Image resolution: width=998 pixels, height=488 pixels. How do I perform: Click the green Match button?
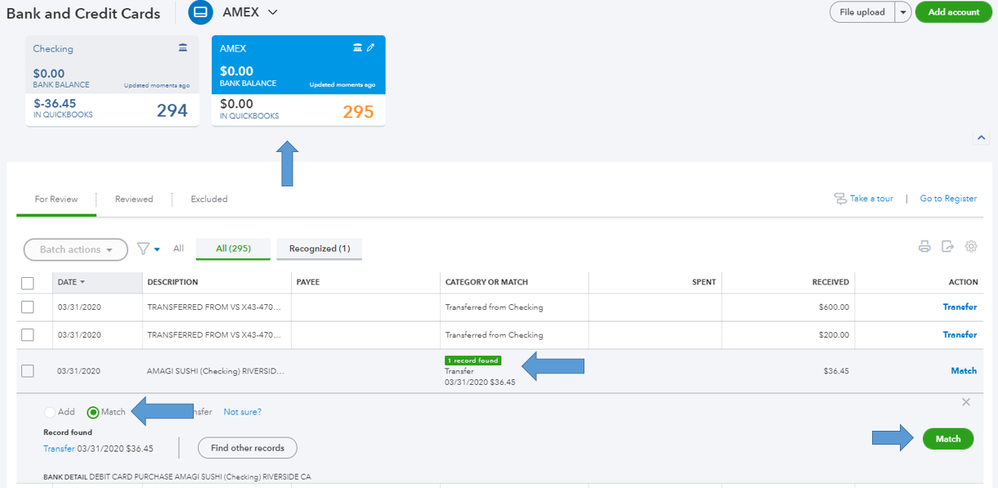click(x=948, y=439)
